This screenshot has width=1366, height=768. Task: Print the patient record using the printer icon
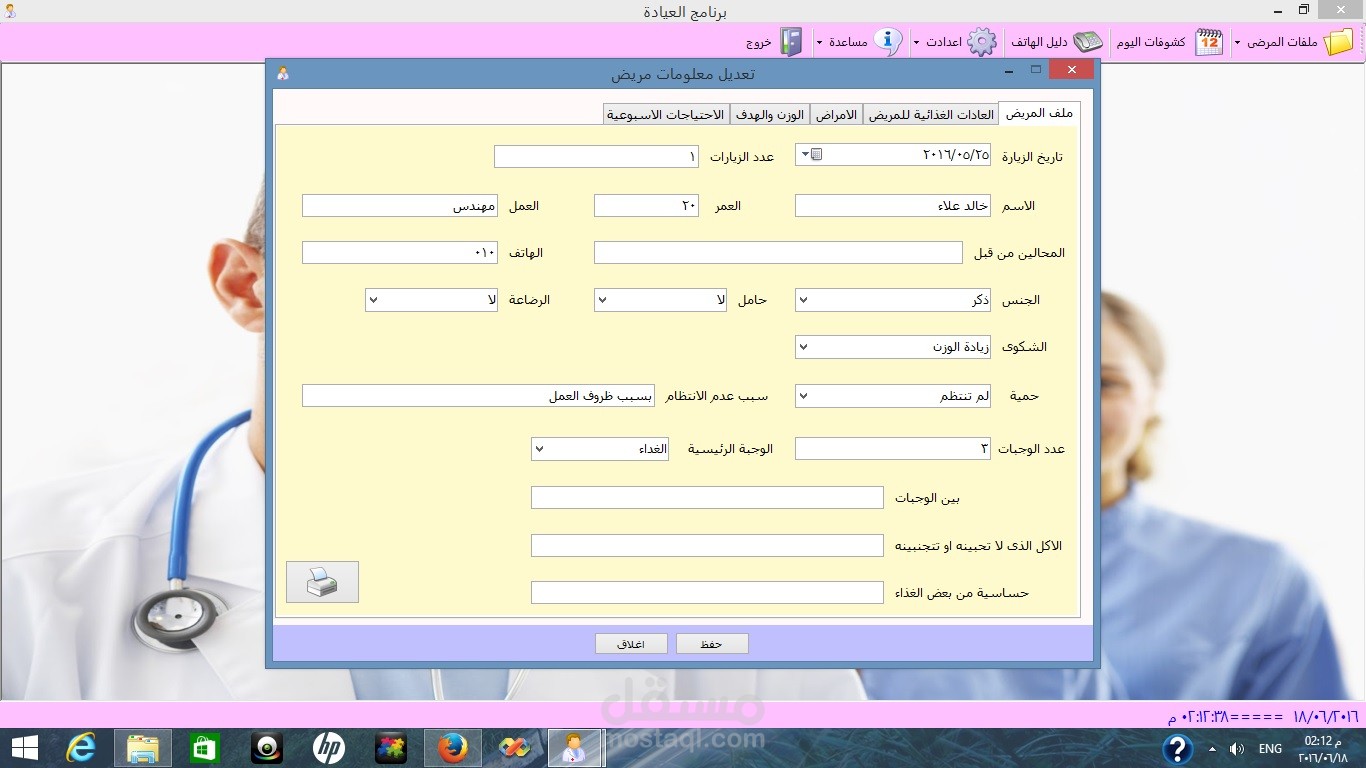click(322, 581)
